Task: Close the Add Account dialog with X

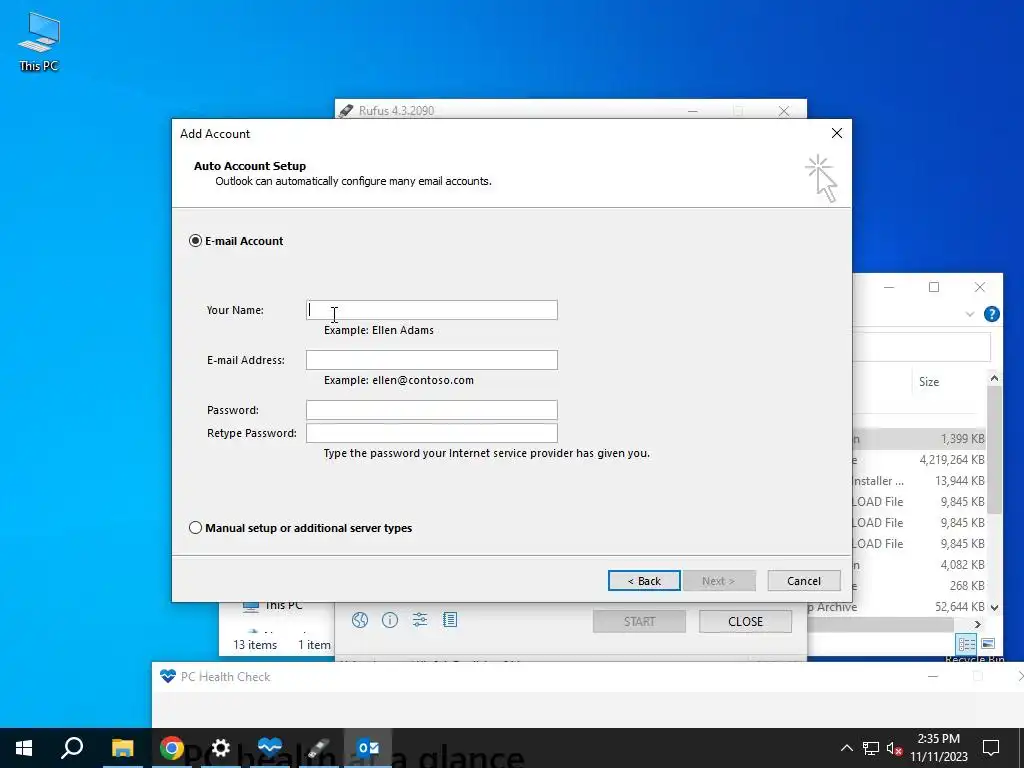Action: 837,133
